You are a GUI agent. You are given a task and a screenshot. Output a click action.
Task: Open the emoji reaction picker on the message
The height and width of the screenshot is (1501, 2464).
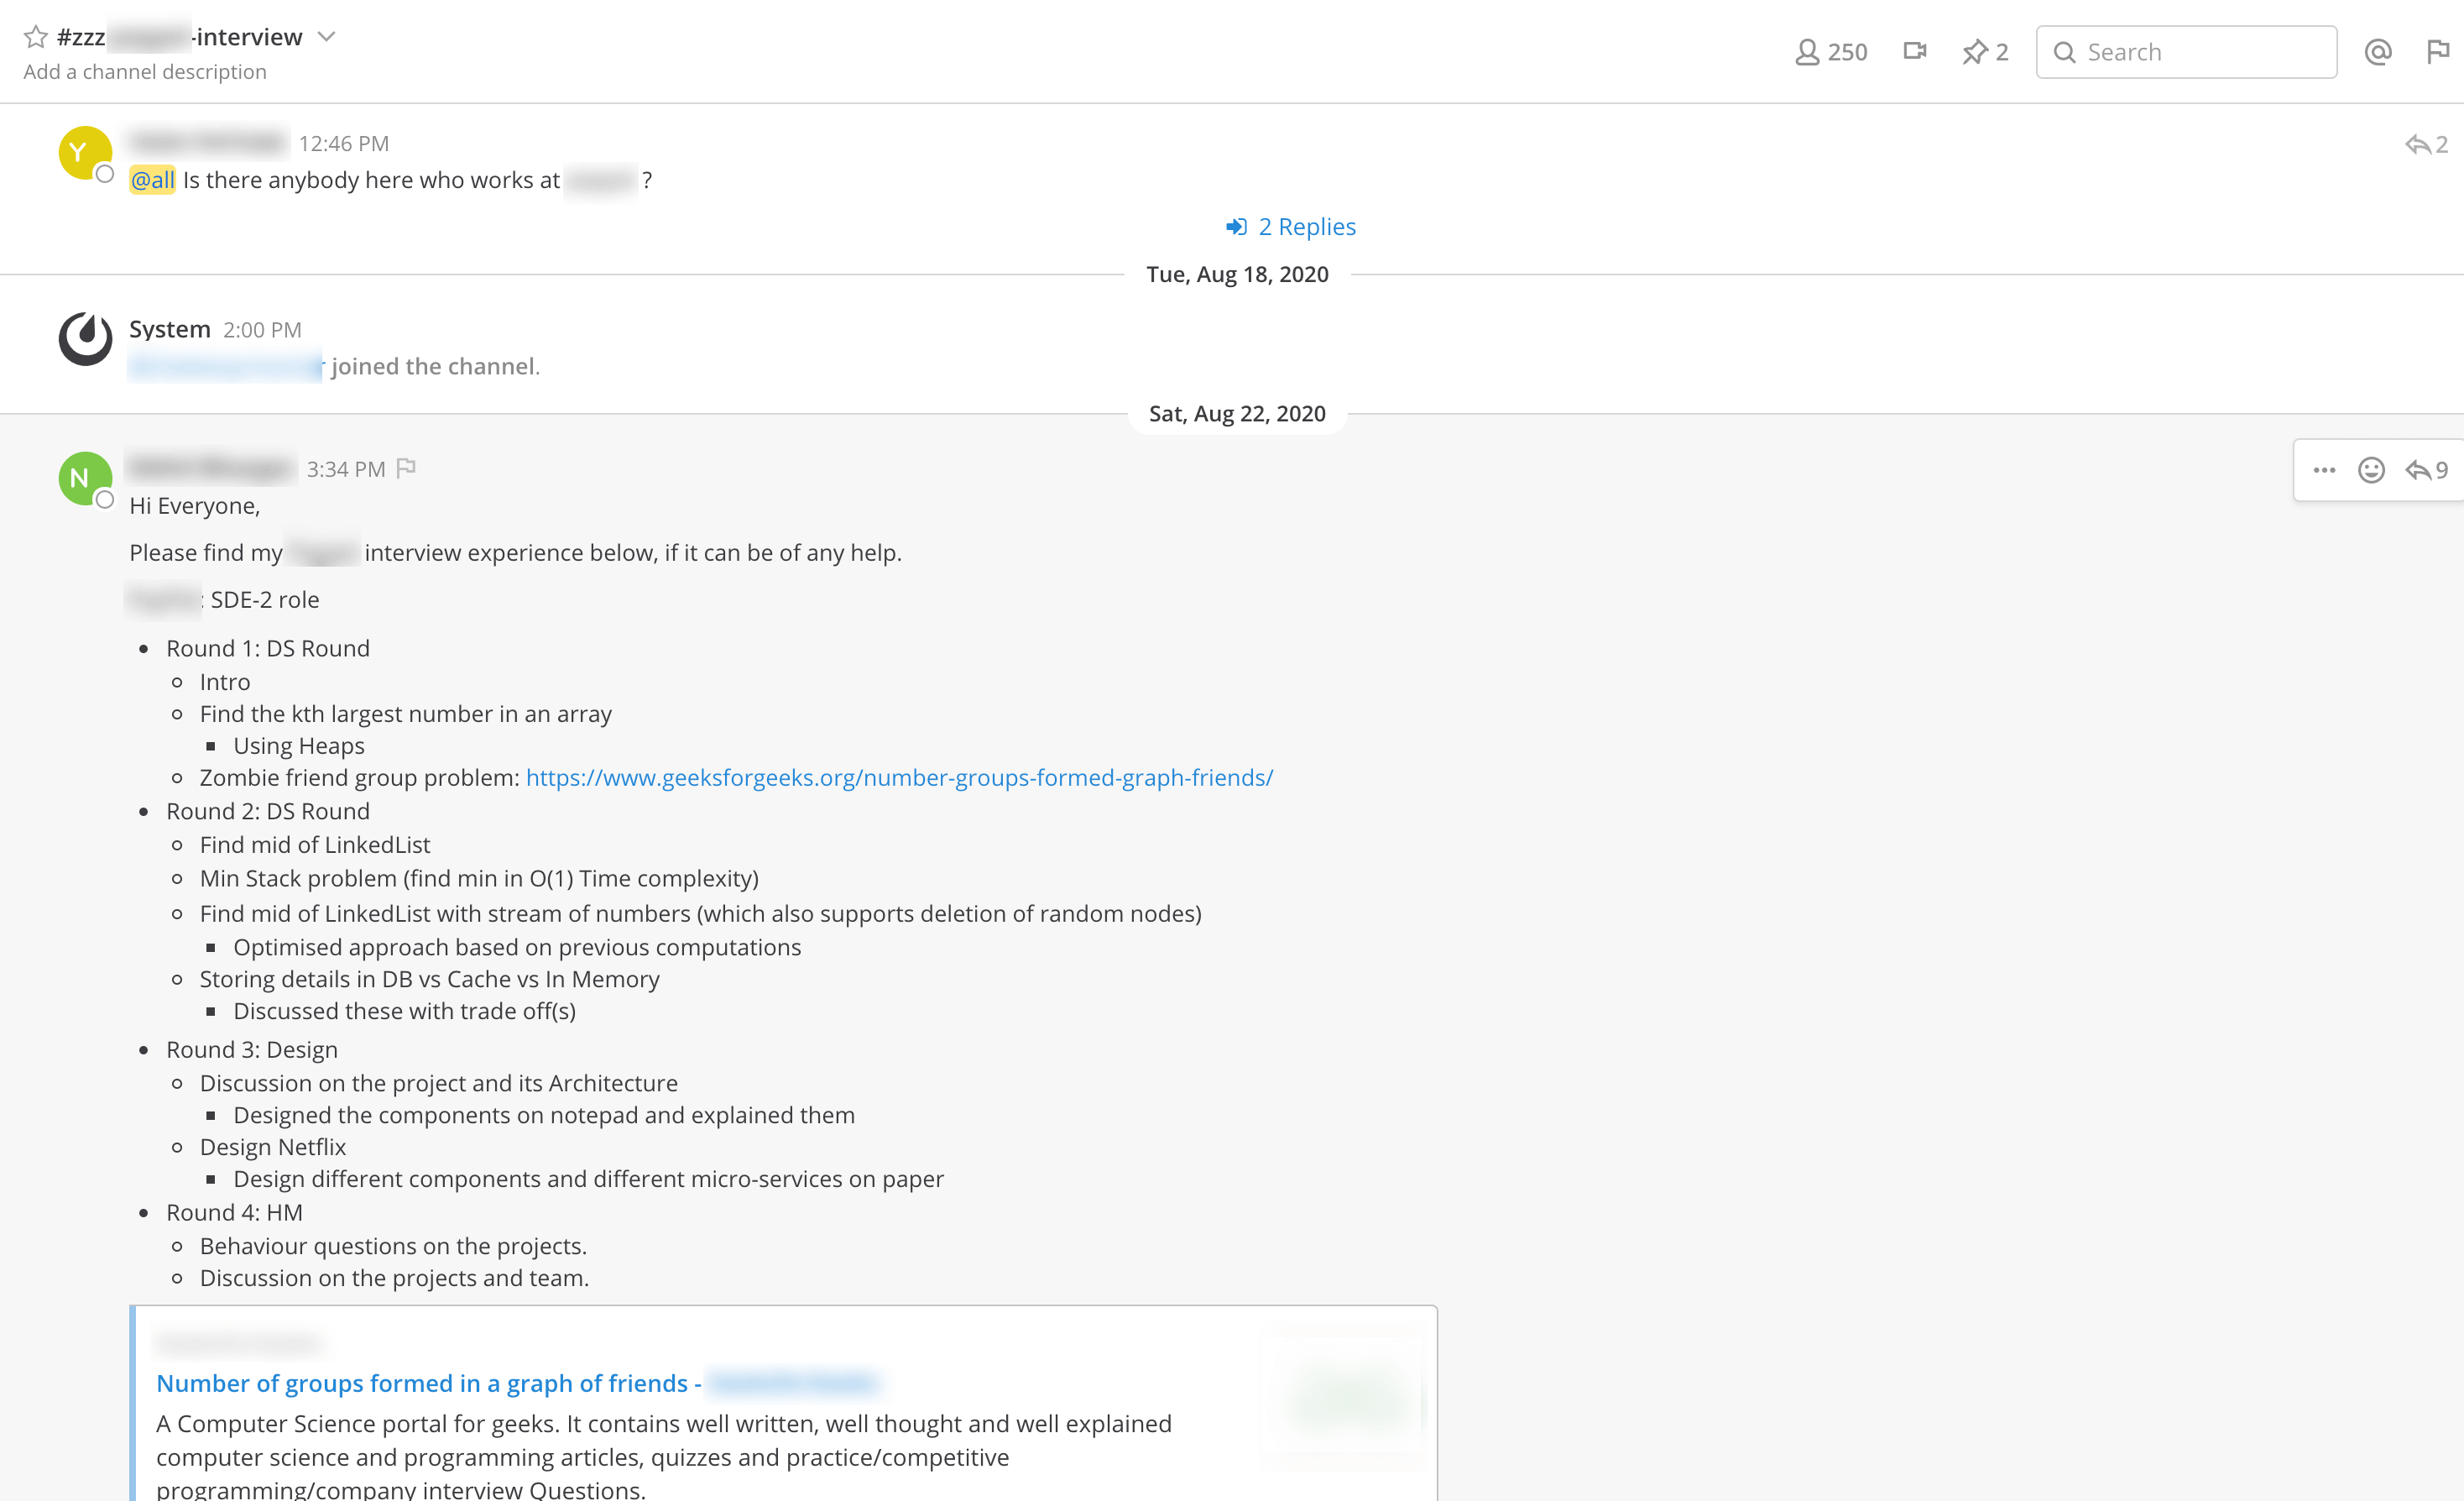point(2371,470)
